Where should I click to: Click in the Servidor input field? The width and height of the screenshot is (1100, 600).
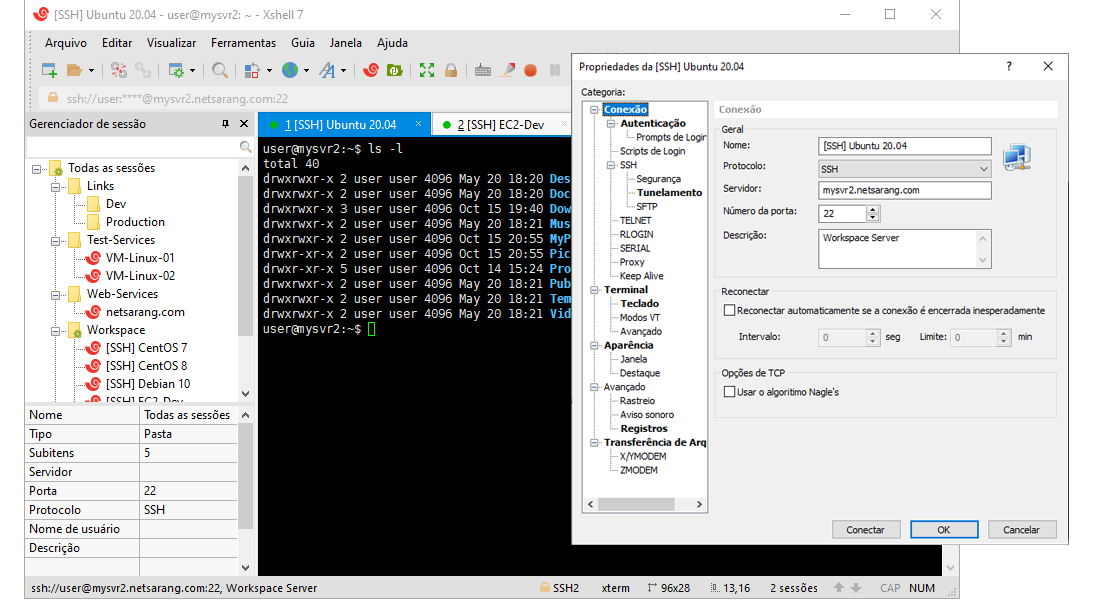tap(904, 190)
